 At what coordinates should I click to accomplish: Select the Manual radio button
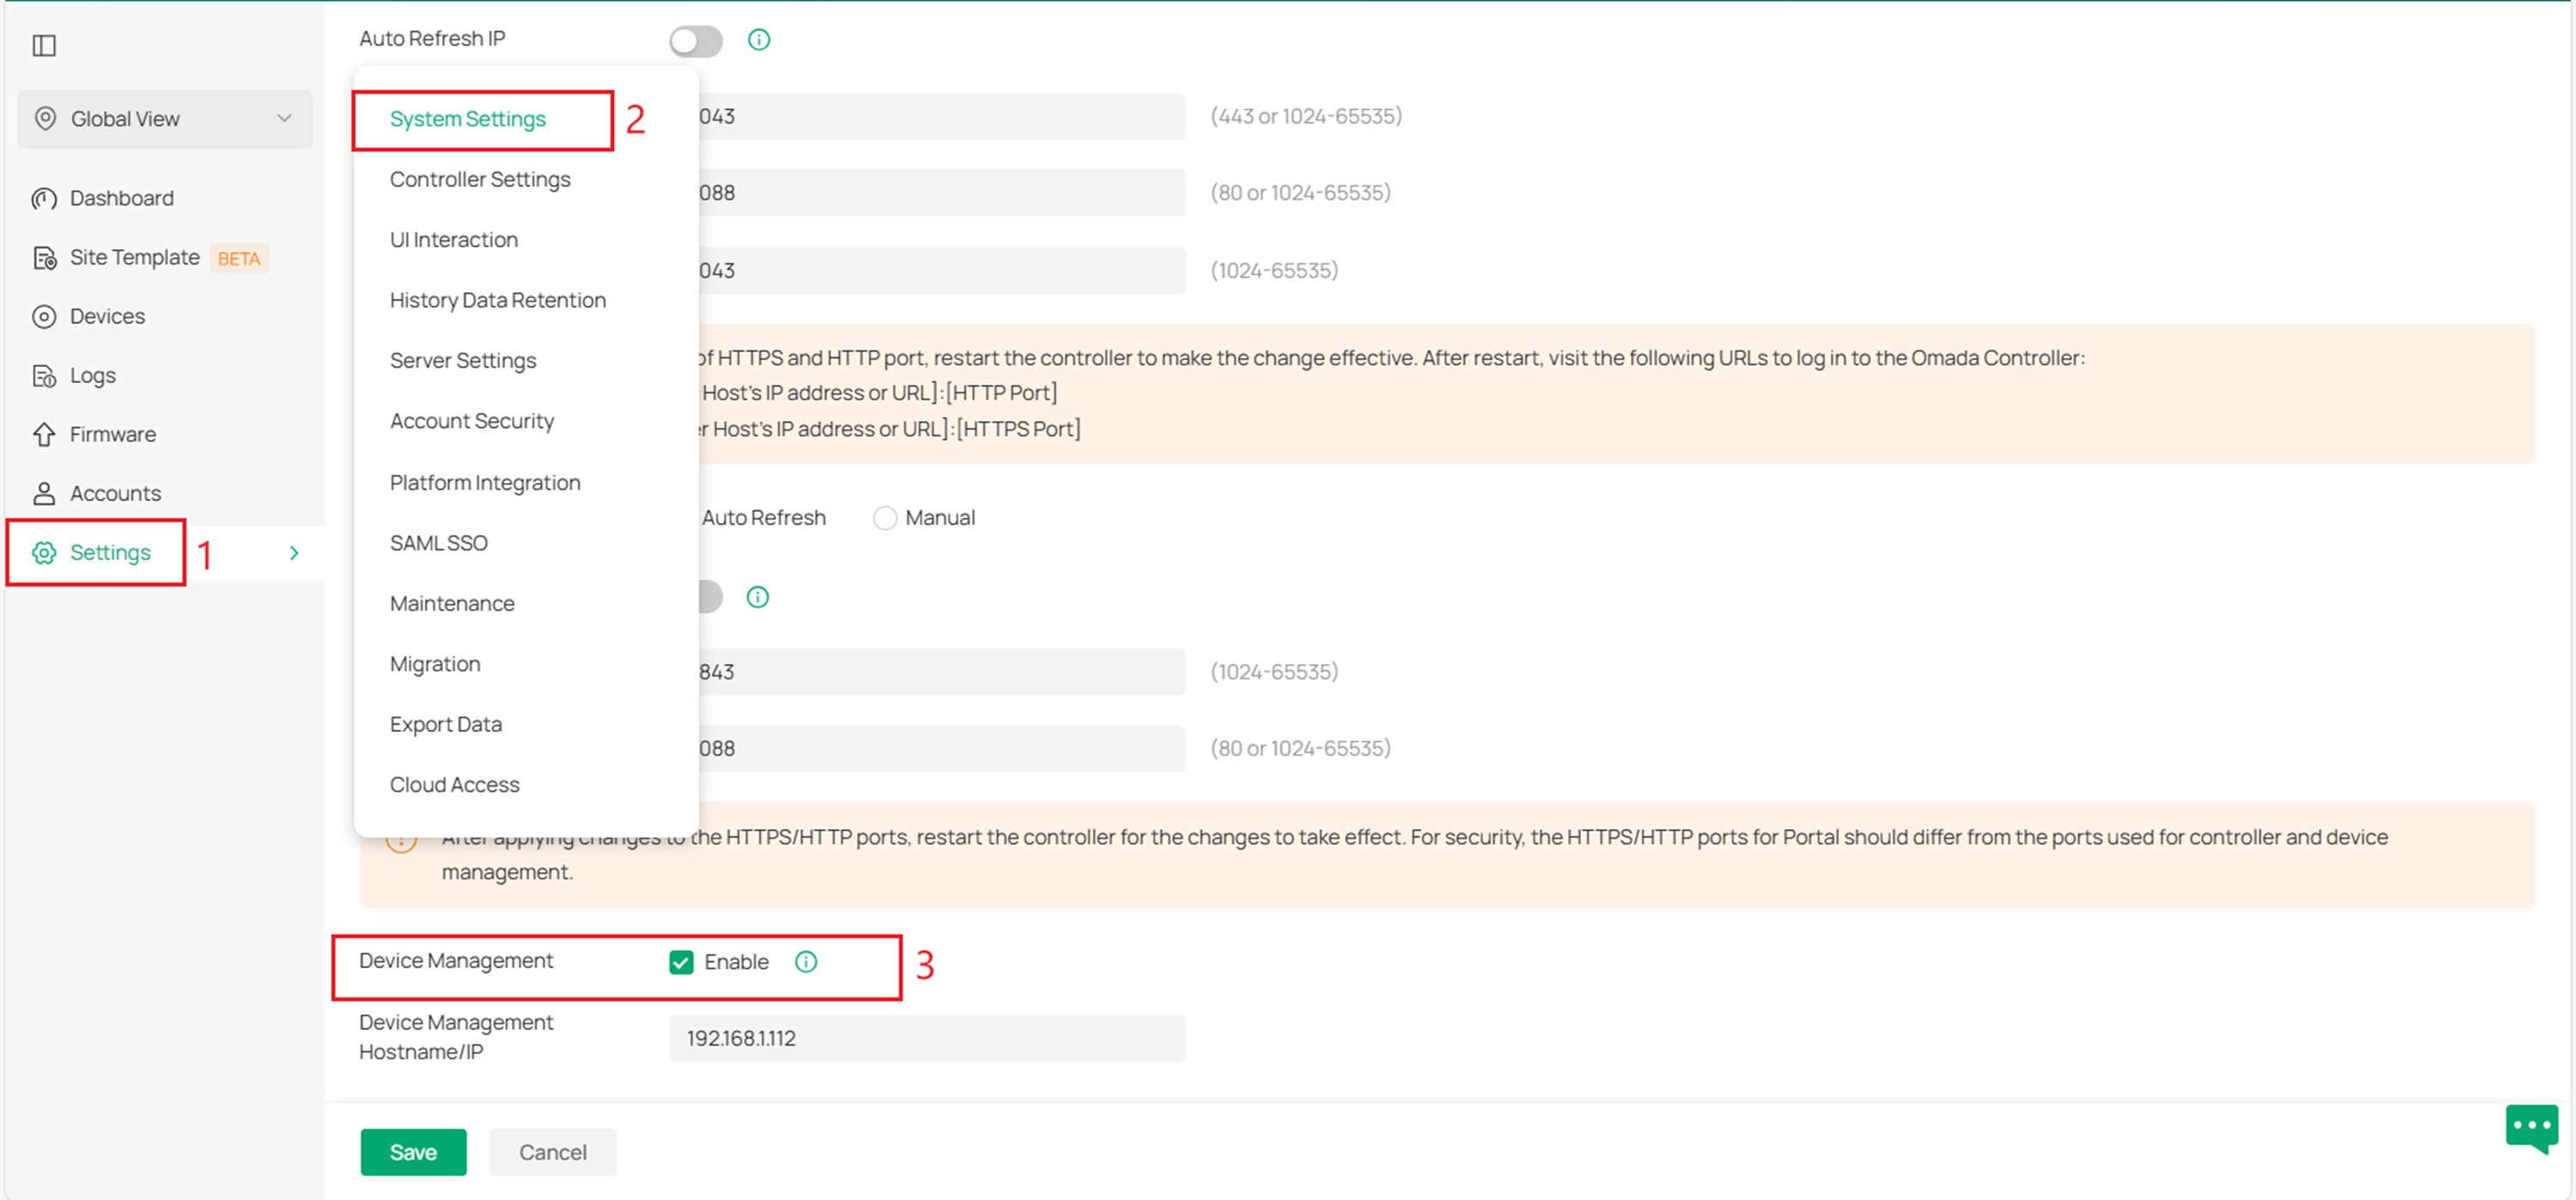click(885, 518)
